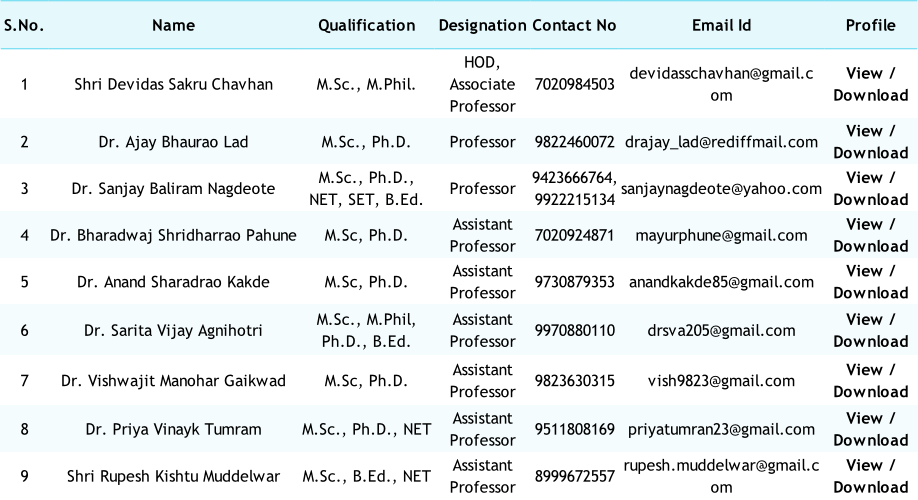This screenshot has height=500, width=918.
Task: Select the email mayurphune@gmail.com
Action: (721, 236)
